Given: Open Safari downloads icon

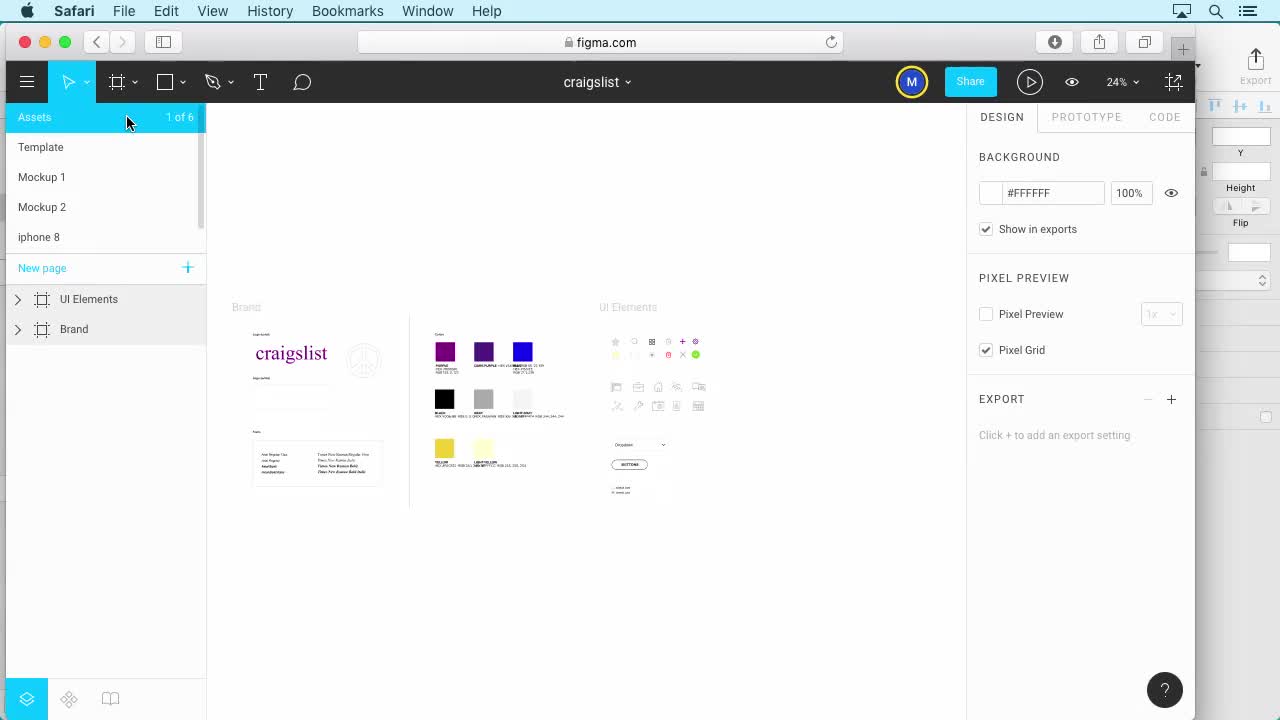Looking at the screenshot, I should click(1054, 42).
